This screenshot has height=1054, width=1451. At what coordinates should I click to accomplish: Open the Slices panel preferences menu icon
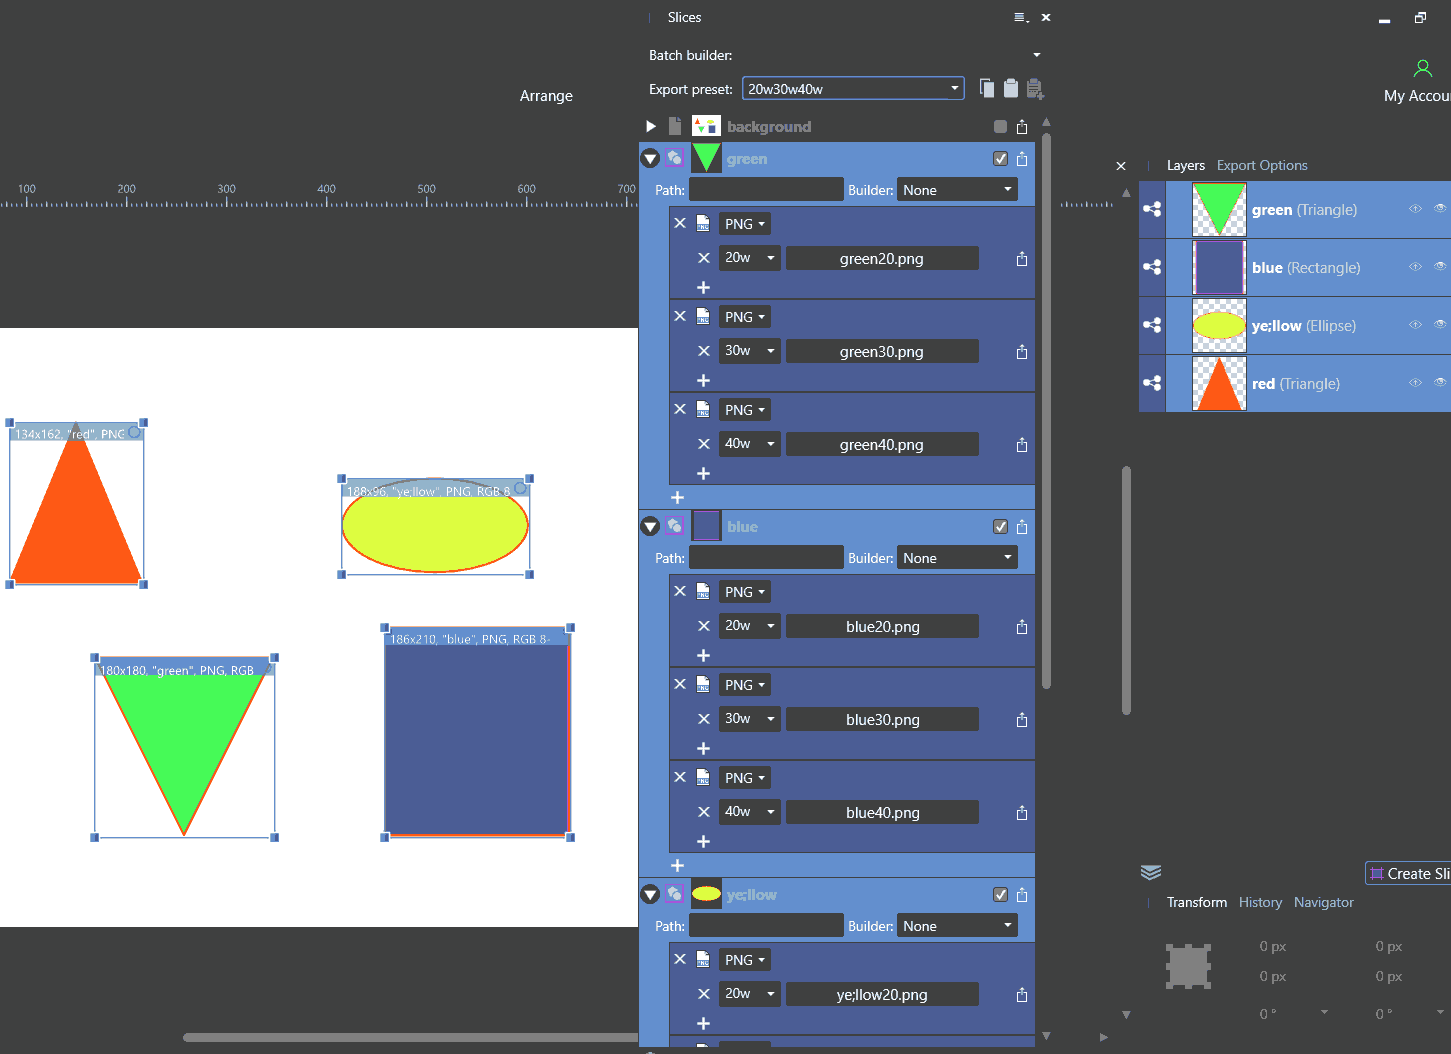1020,18
